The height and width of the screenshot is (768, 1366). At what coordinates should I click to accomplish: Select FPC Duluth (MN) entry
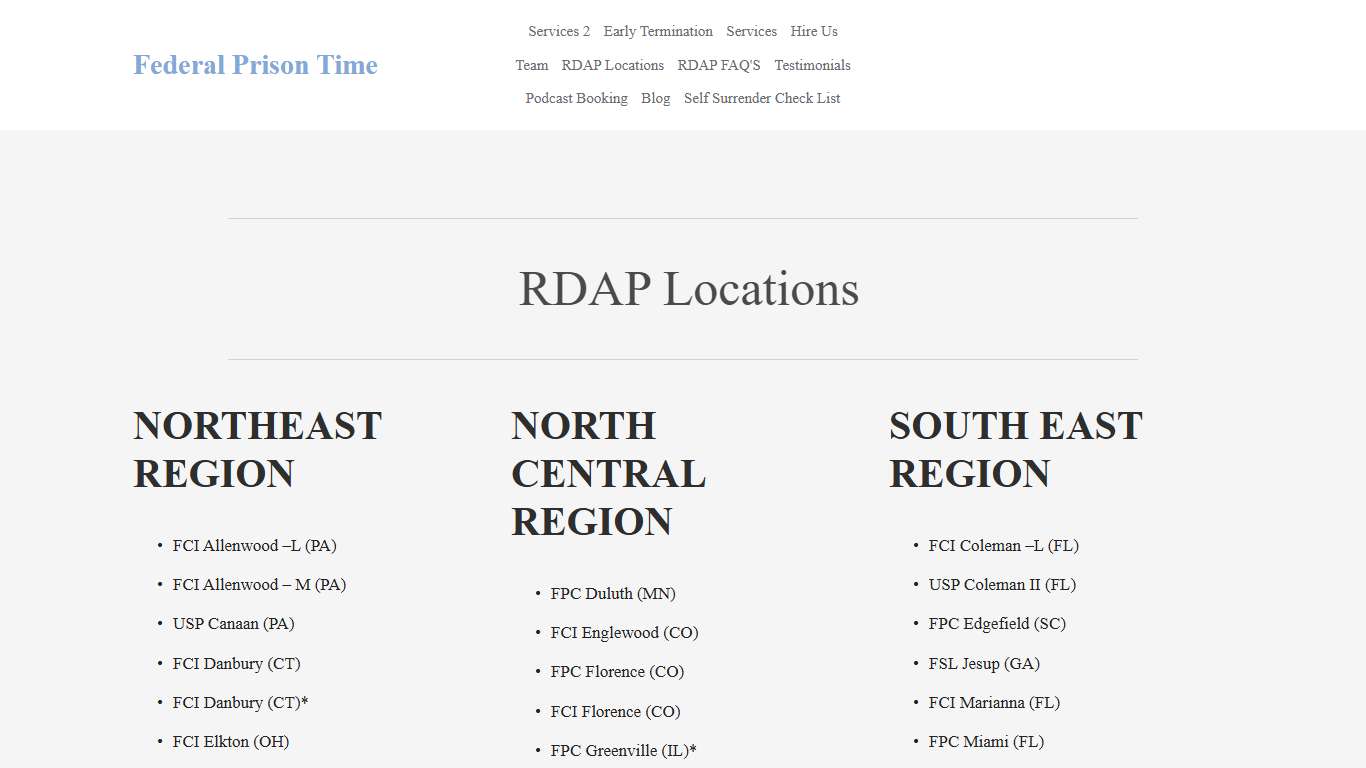(613, 593)
